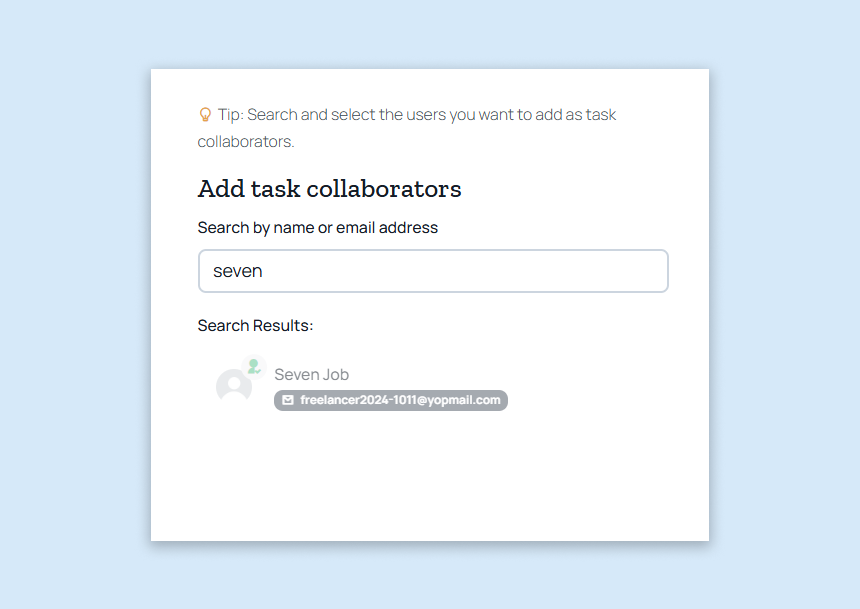
Task: Click the "Search Results:" label
Action: [255, 326]
